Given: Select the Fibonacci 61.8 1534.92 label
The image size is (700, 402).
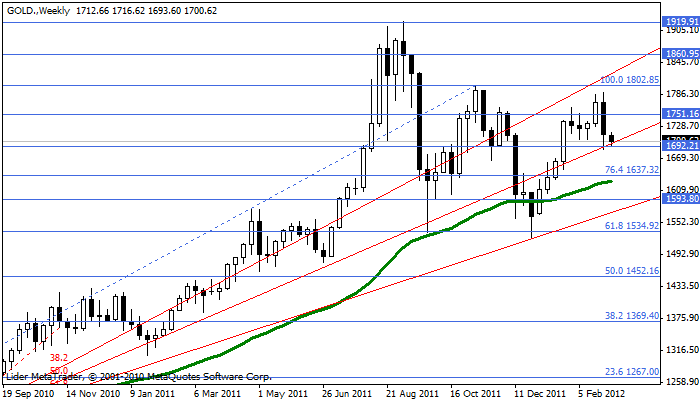Looking at the screenshot, I should pos(631,226).
